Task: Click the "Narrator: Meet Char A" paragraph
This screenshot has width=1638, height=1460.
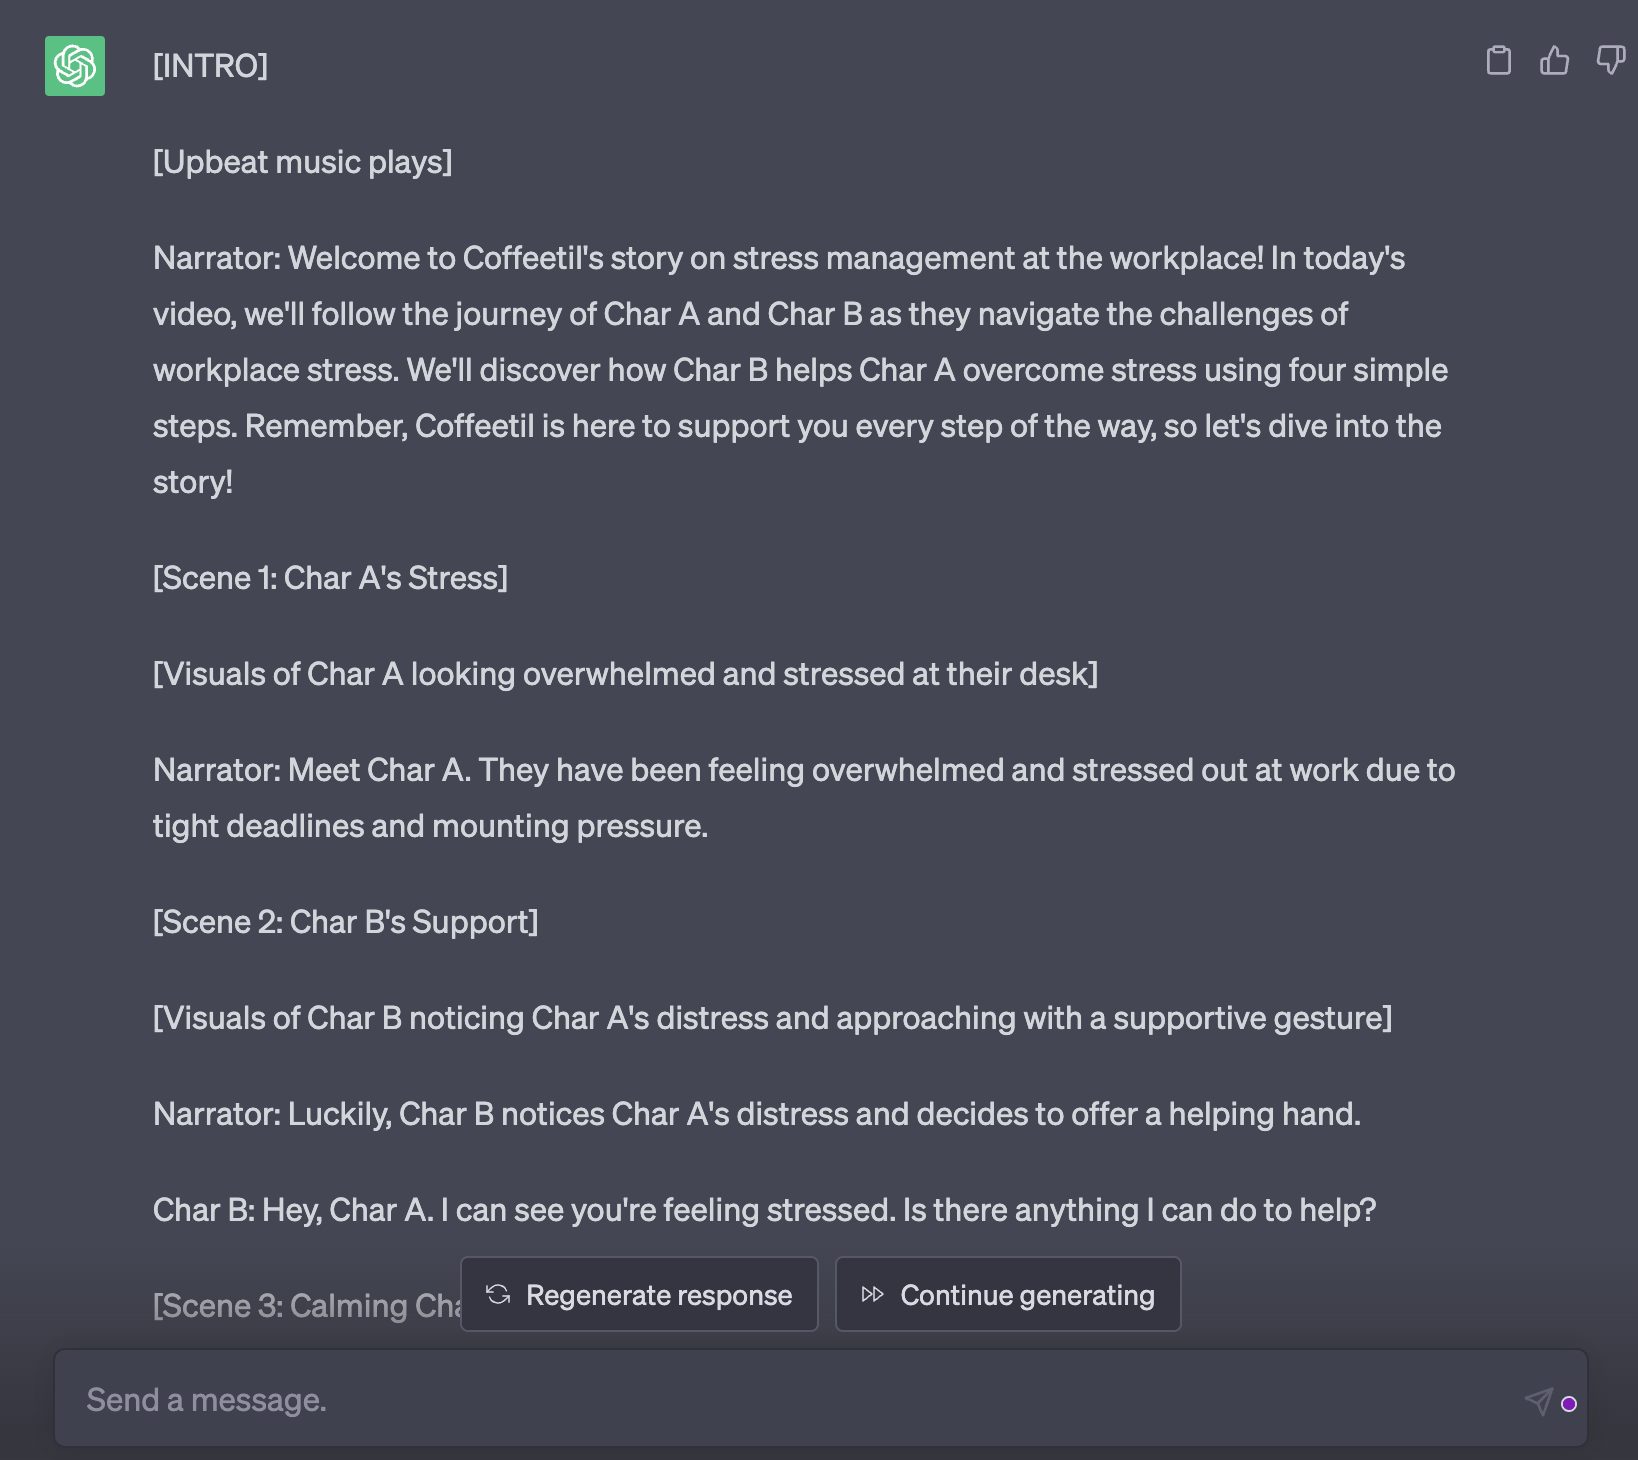Action: pyautogui.click(x=800, y=798)
